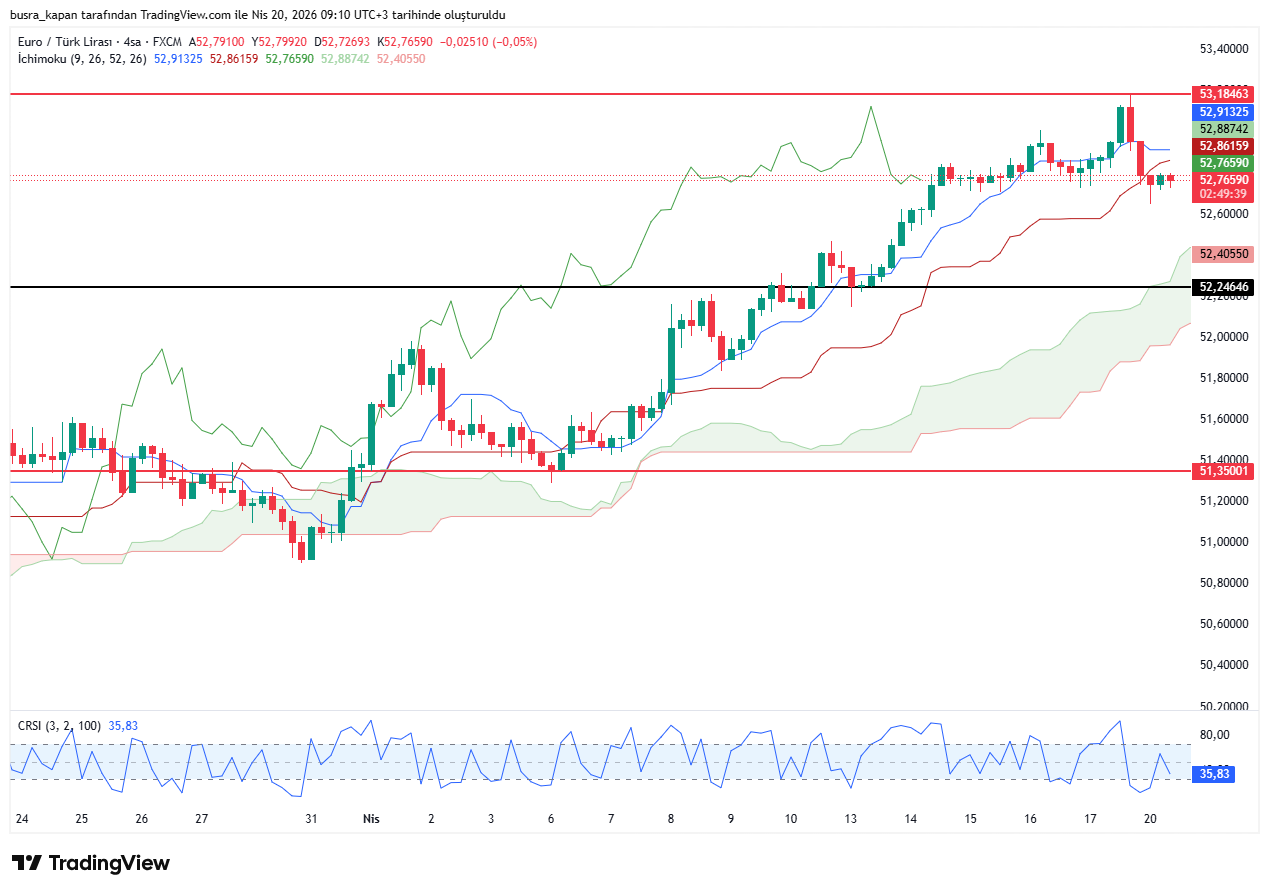Click date label 31 on time axis
Screen dimensions: 1269x893
tap(311, 818)
